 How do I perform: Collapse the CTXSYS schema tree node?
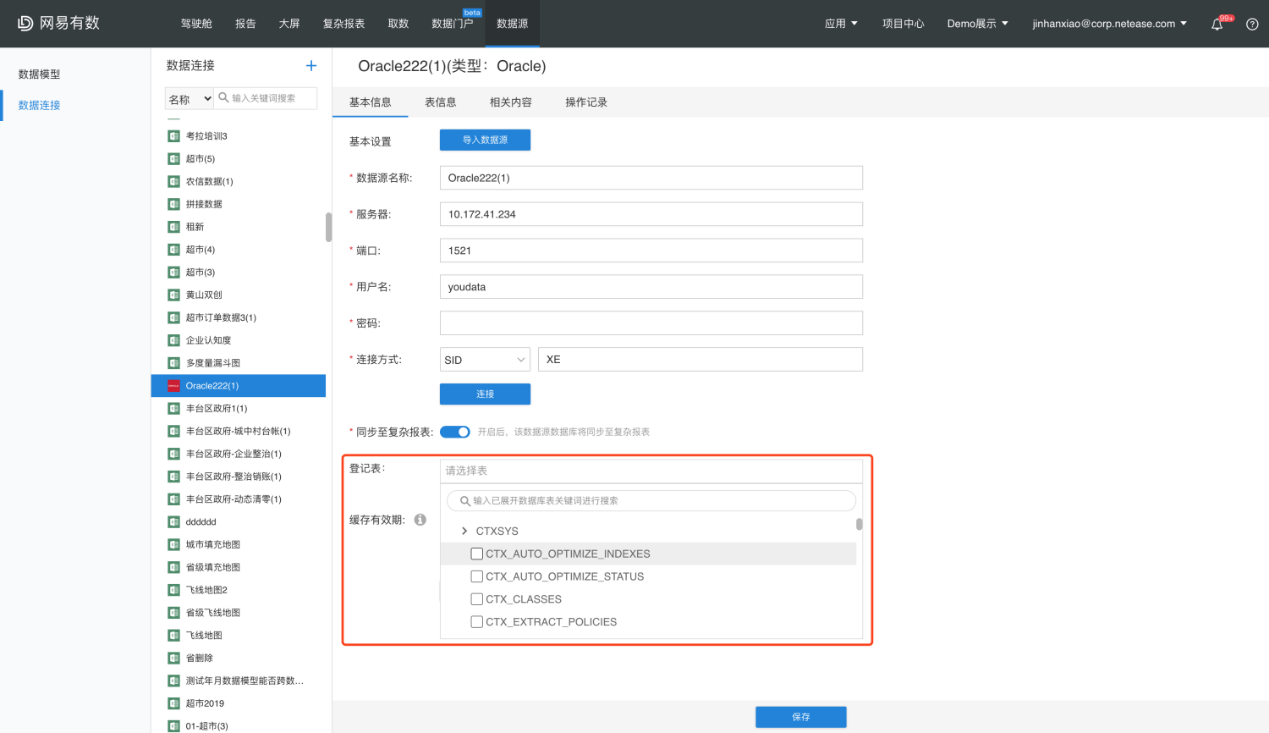coord(464,531)
